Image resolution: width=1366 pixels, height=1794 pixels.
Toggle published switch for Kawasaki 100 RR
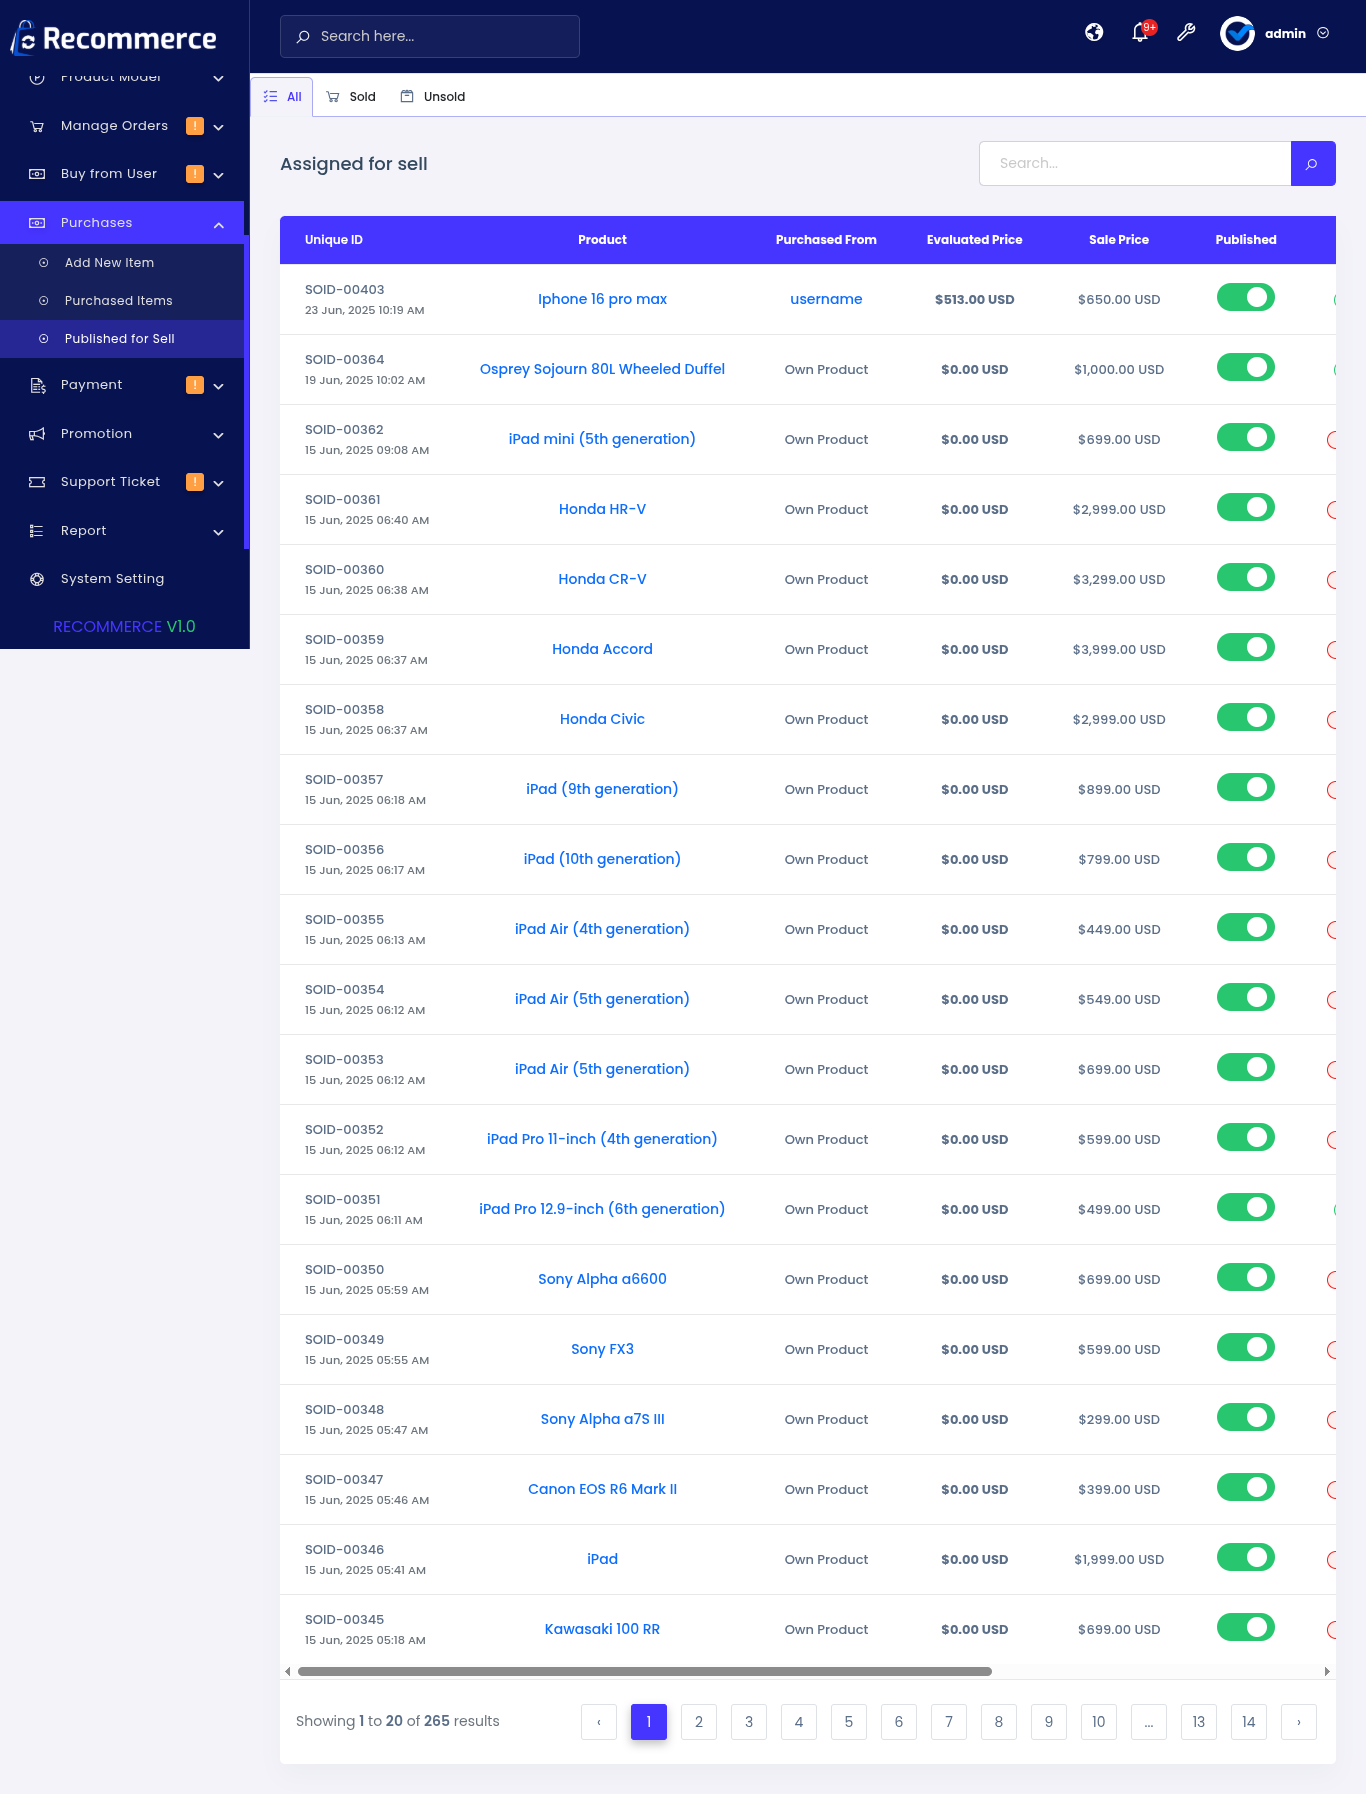point(1246,1628)
